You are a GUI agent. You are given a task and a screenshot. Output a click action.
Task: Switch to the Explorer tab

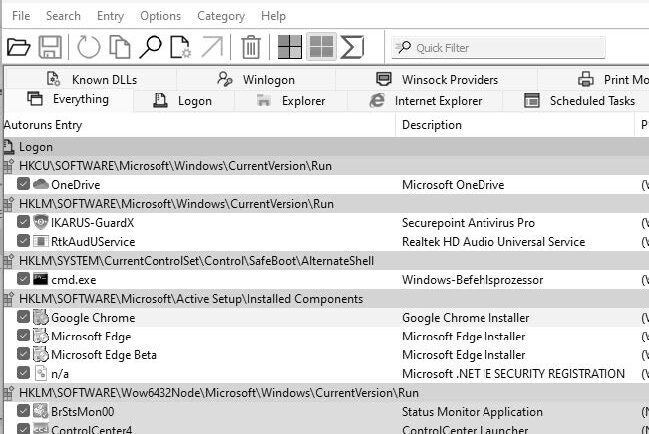[291, 101]
